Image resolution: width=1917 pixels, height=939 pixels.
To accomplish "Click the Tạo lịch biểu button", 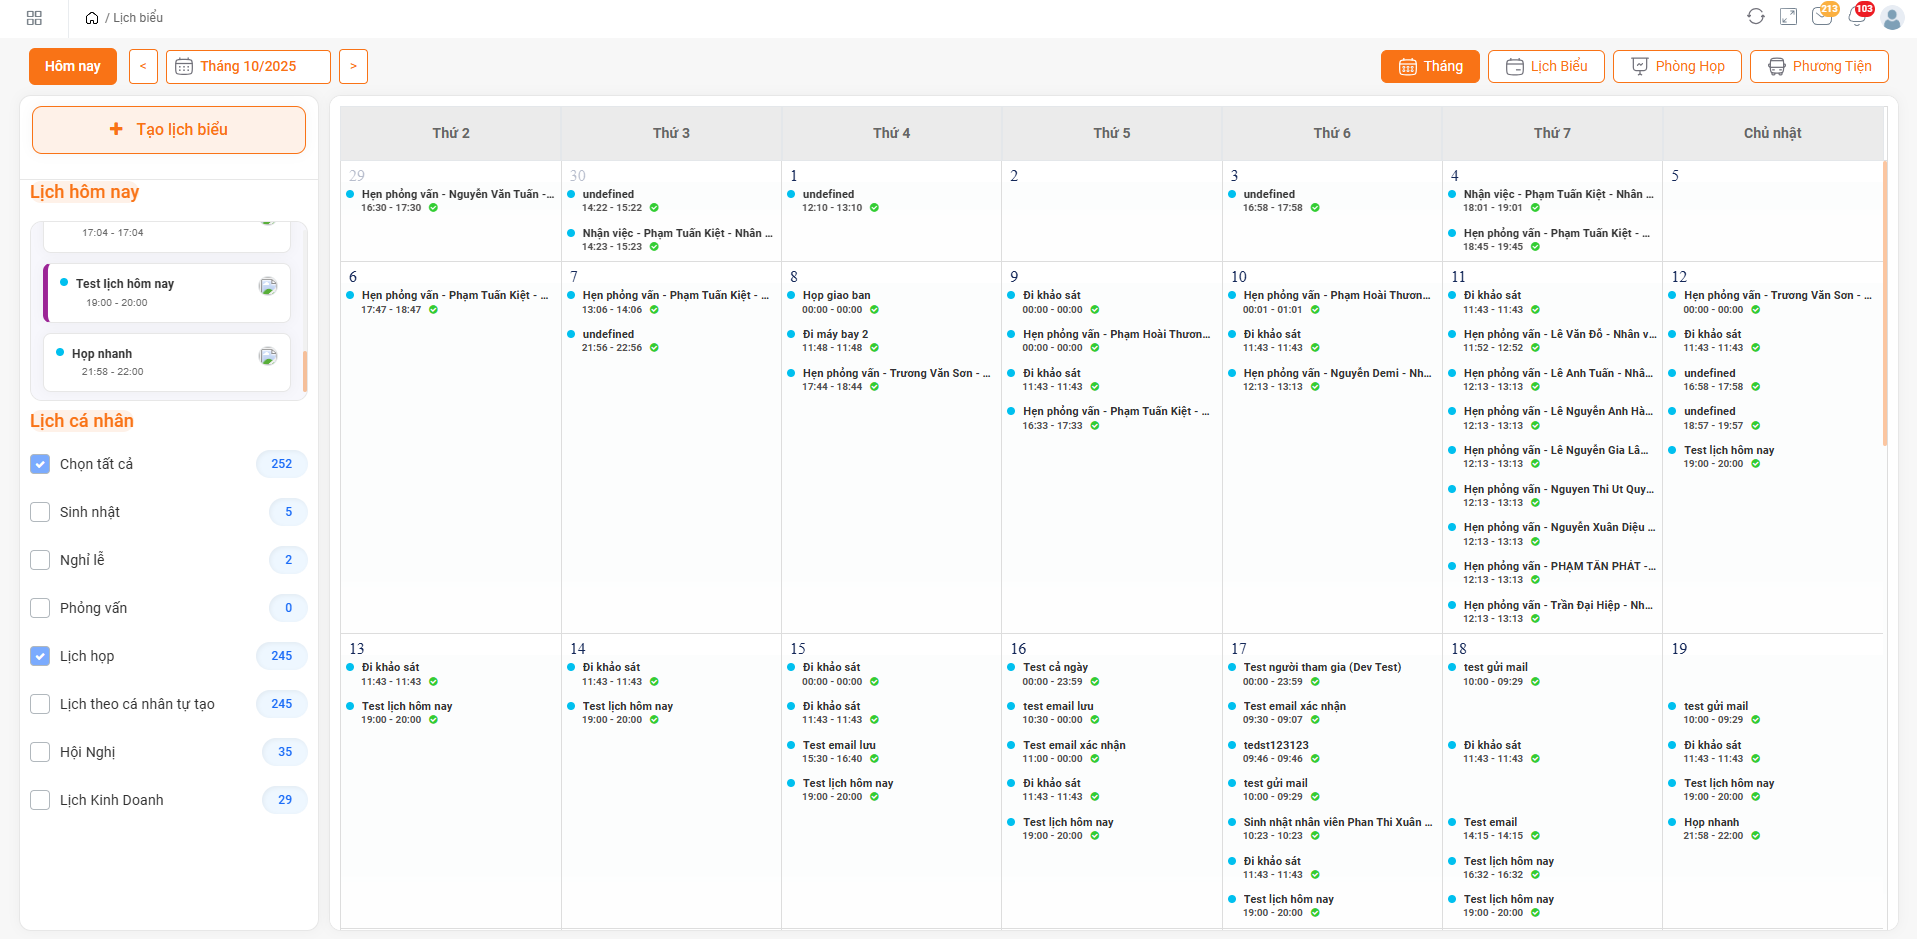I will tap(169, 130).
